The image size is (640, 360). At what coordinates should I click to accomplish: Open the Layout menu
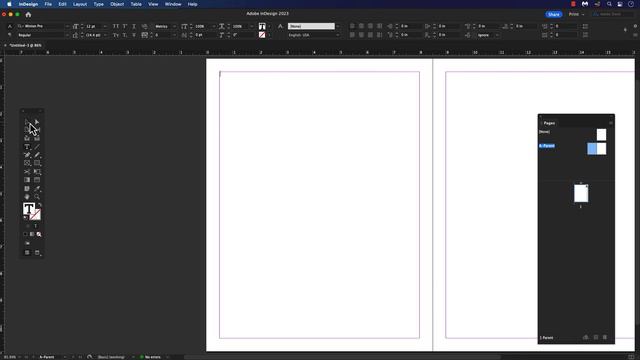click(x=80, y=4)
